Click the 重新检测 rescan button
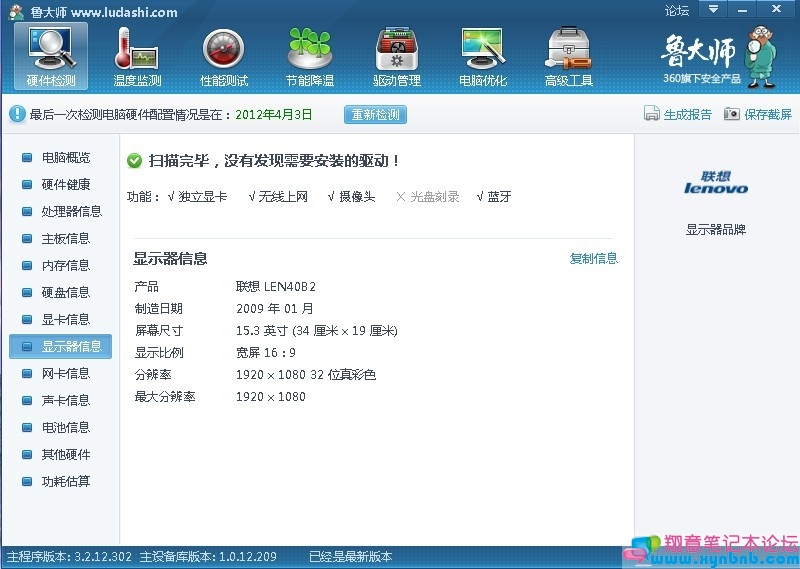 pyautogui.click(x=376, y=114)
